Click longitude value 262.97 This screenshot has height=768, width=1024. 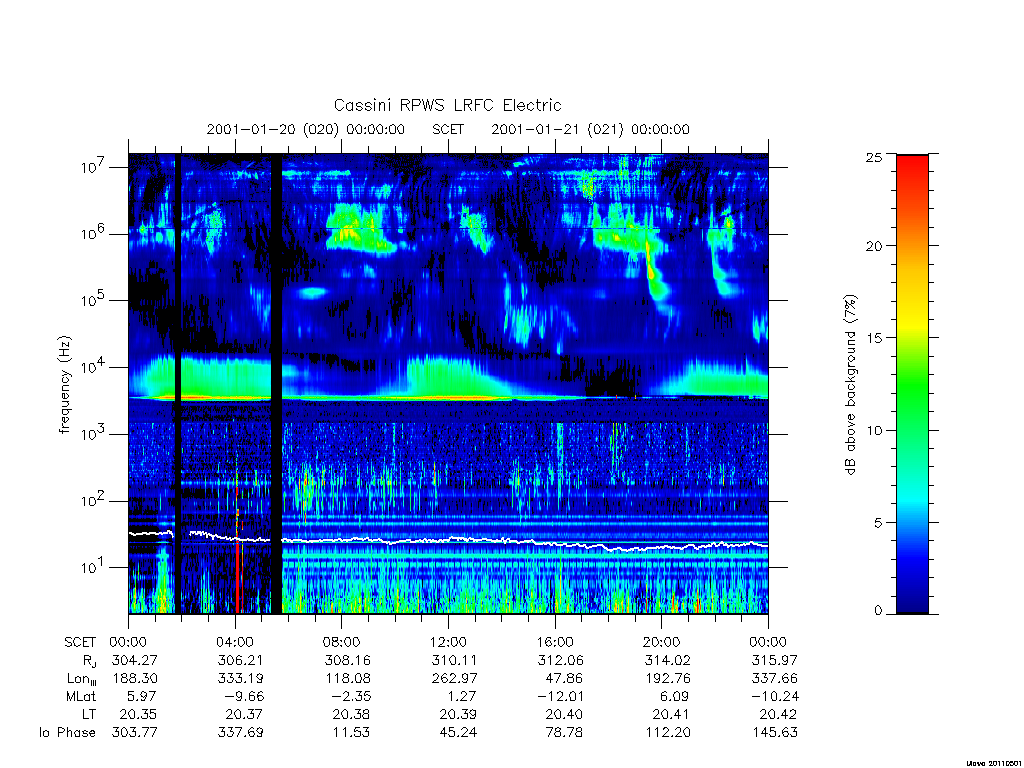pyautogui.click(x=454, y=679)
